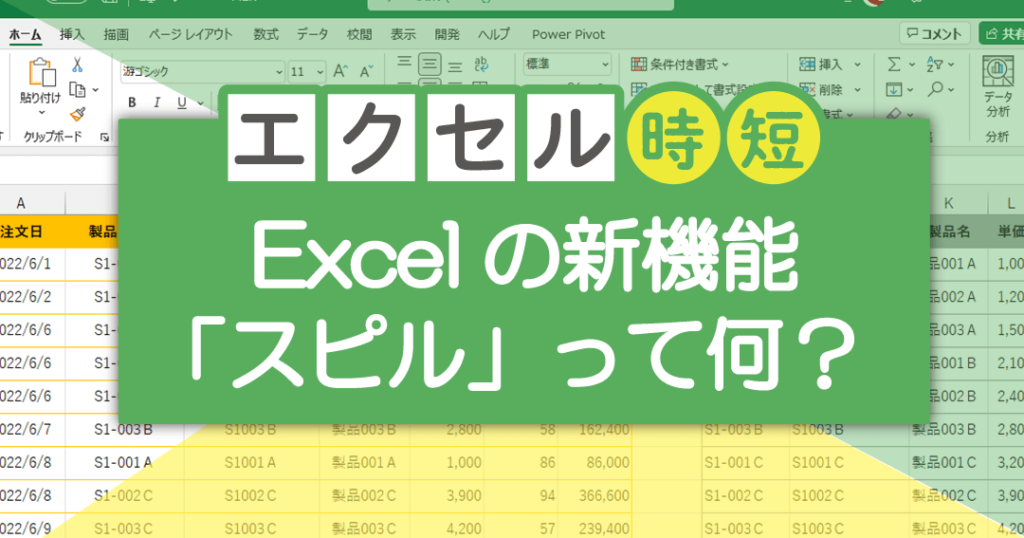Screen dimensions: 1024x538
Task: Open the 挿入 ribbon tab
Action: [72, 35]
